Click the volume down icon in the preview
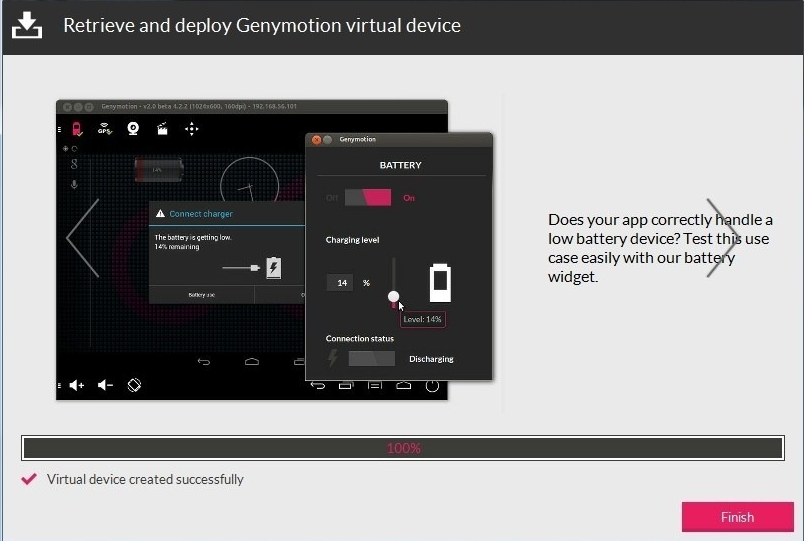This screenshot has width=804, height=541. point(105,385)
